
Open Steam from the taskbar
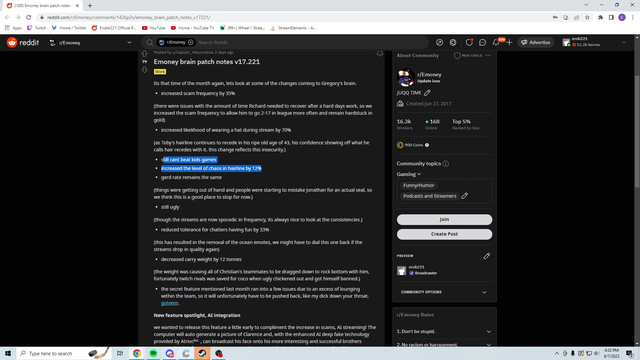[202, 353]
